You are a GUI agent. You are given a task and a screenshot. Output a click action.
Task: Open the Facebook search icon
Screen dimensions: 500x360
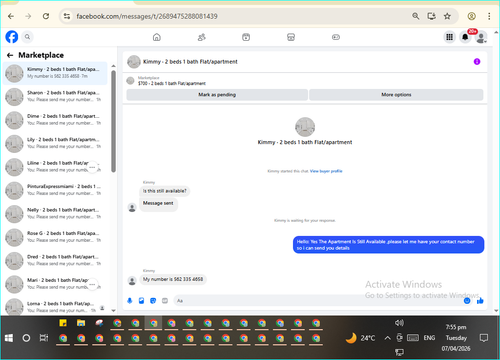tap(27, 37)
